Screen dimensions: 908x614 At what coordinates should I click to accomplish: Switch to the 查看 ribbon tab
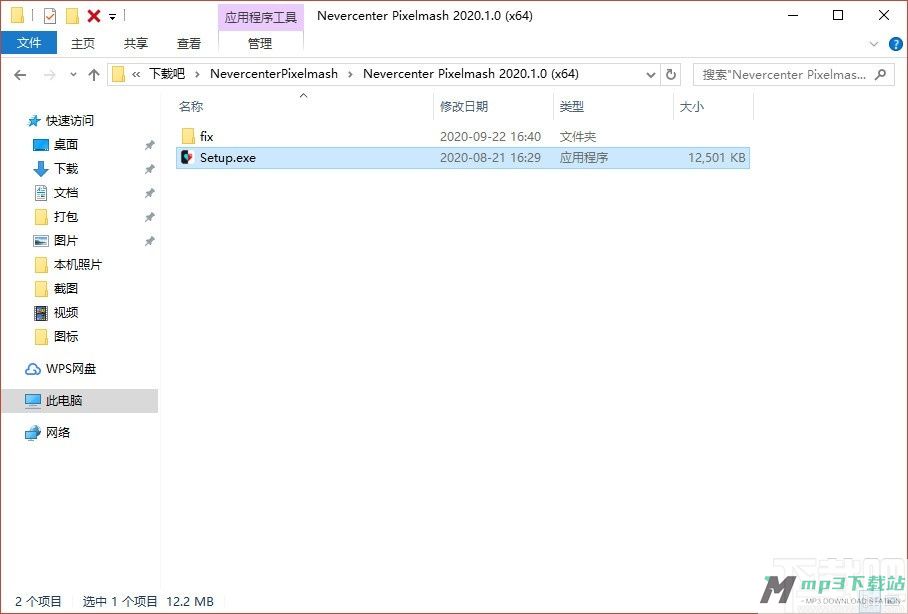tap(189, 43)
